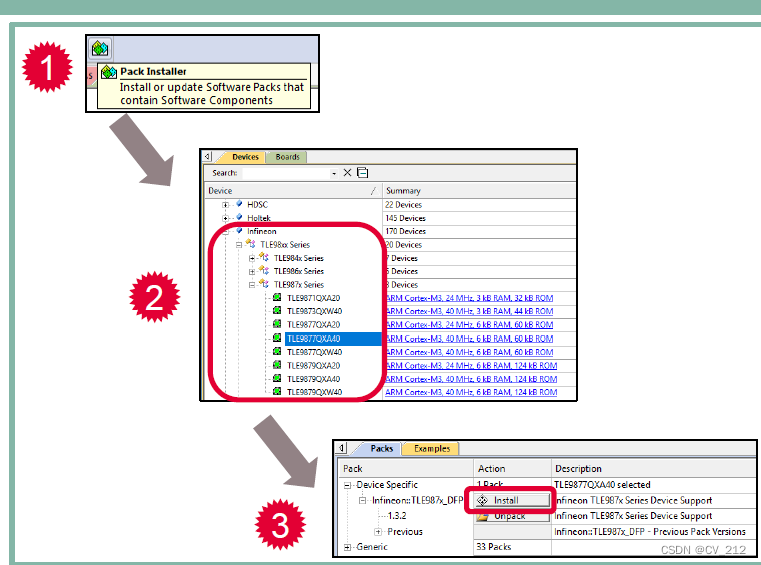Screen dimensions: 761x565
Task: Click chip icon beside TLE9879QXA20
Action: tap(277, 365)
